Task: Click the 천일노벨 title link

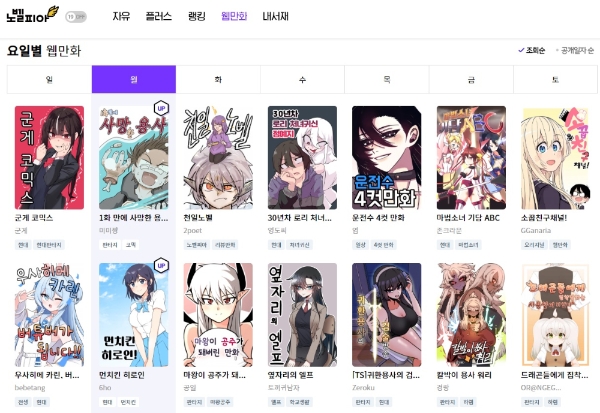Action: (x=198, y=218)
